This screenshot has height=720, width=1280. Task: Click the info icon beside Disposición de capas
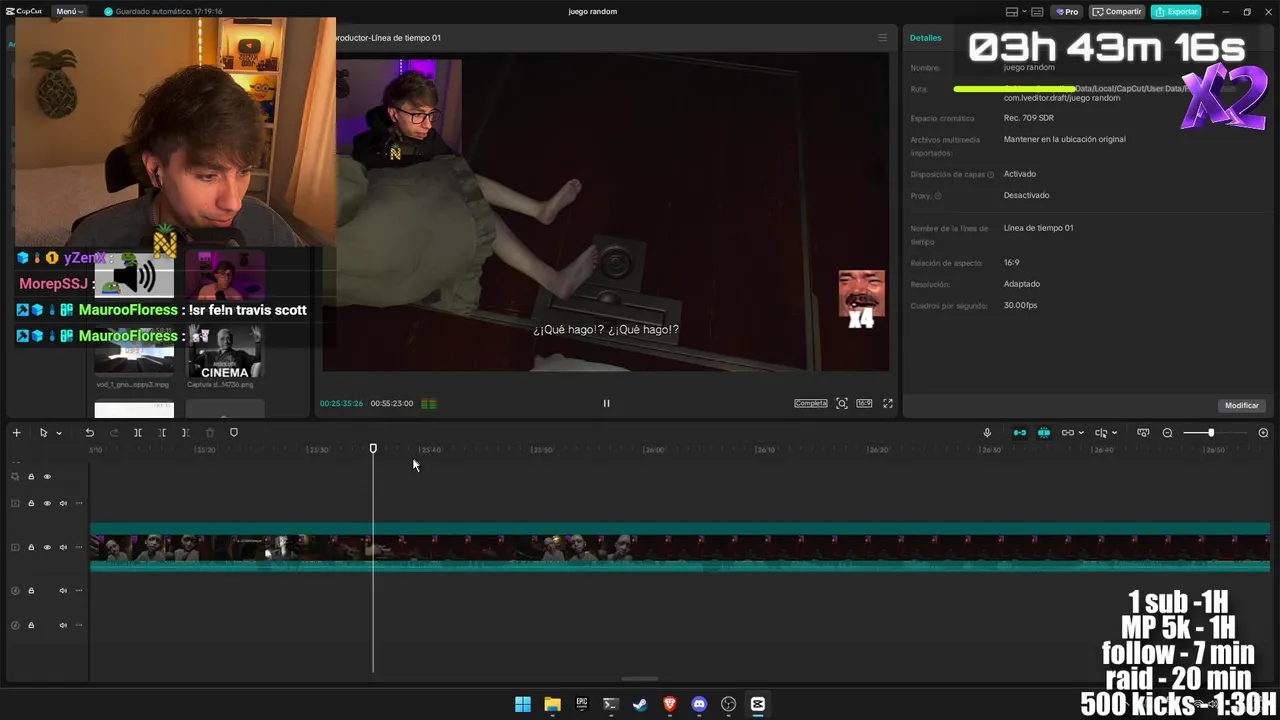(991, 175)
